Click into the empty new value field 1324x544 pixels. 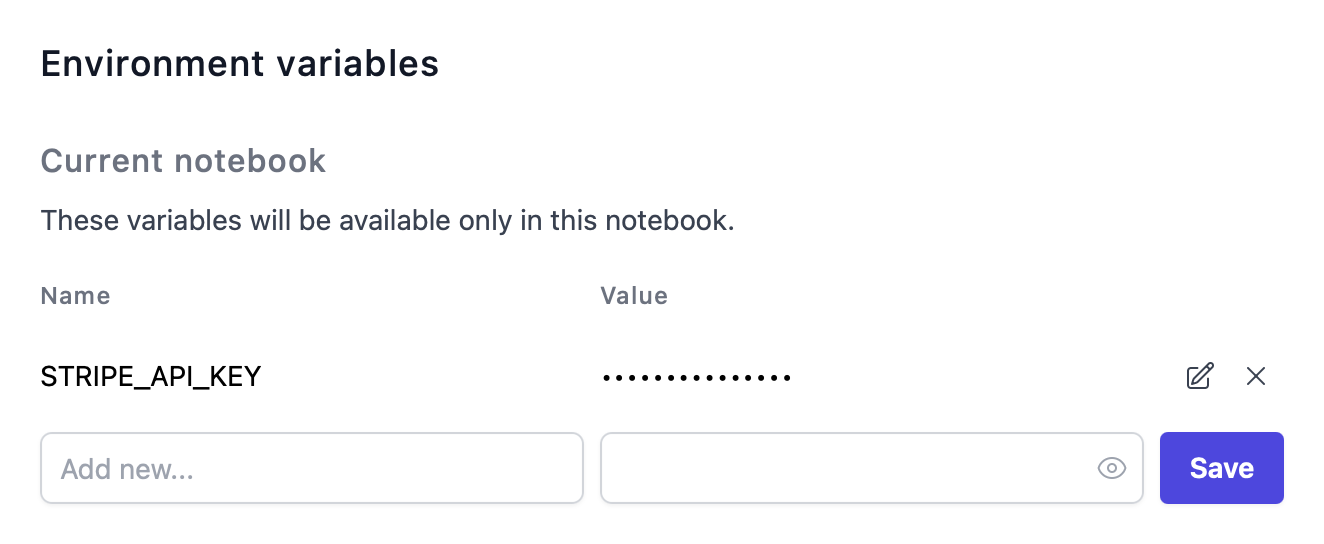(x=872, y=468)
